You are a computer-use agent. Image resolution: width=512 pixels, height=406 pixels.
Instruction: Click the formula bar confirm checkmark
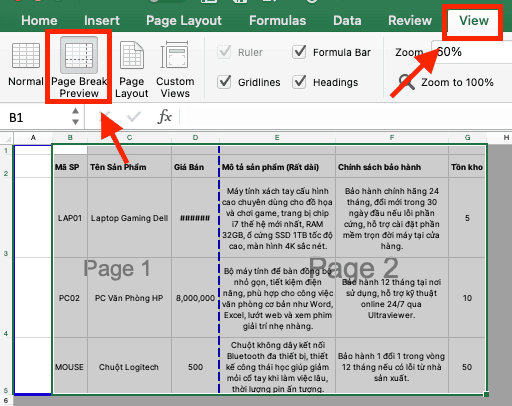coord(134,117)
